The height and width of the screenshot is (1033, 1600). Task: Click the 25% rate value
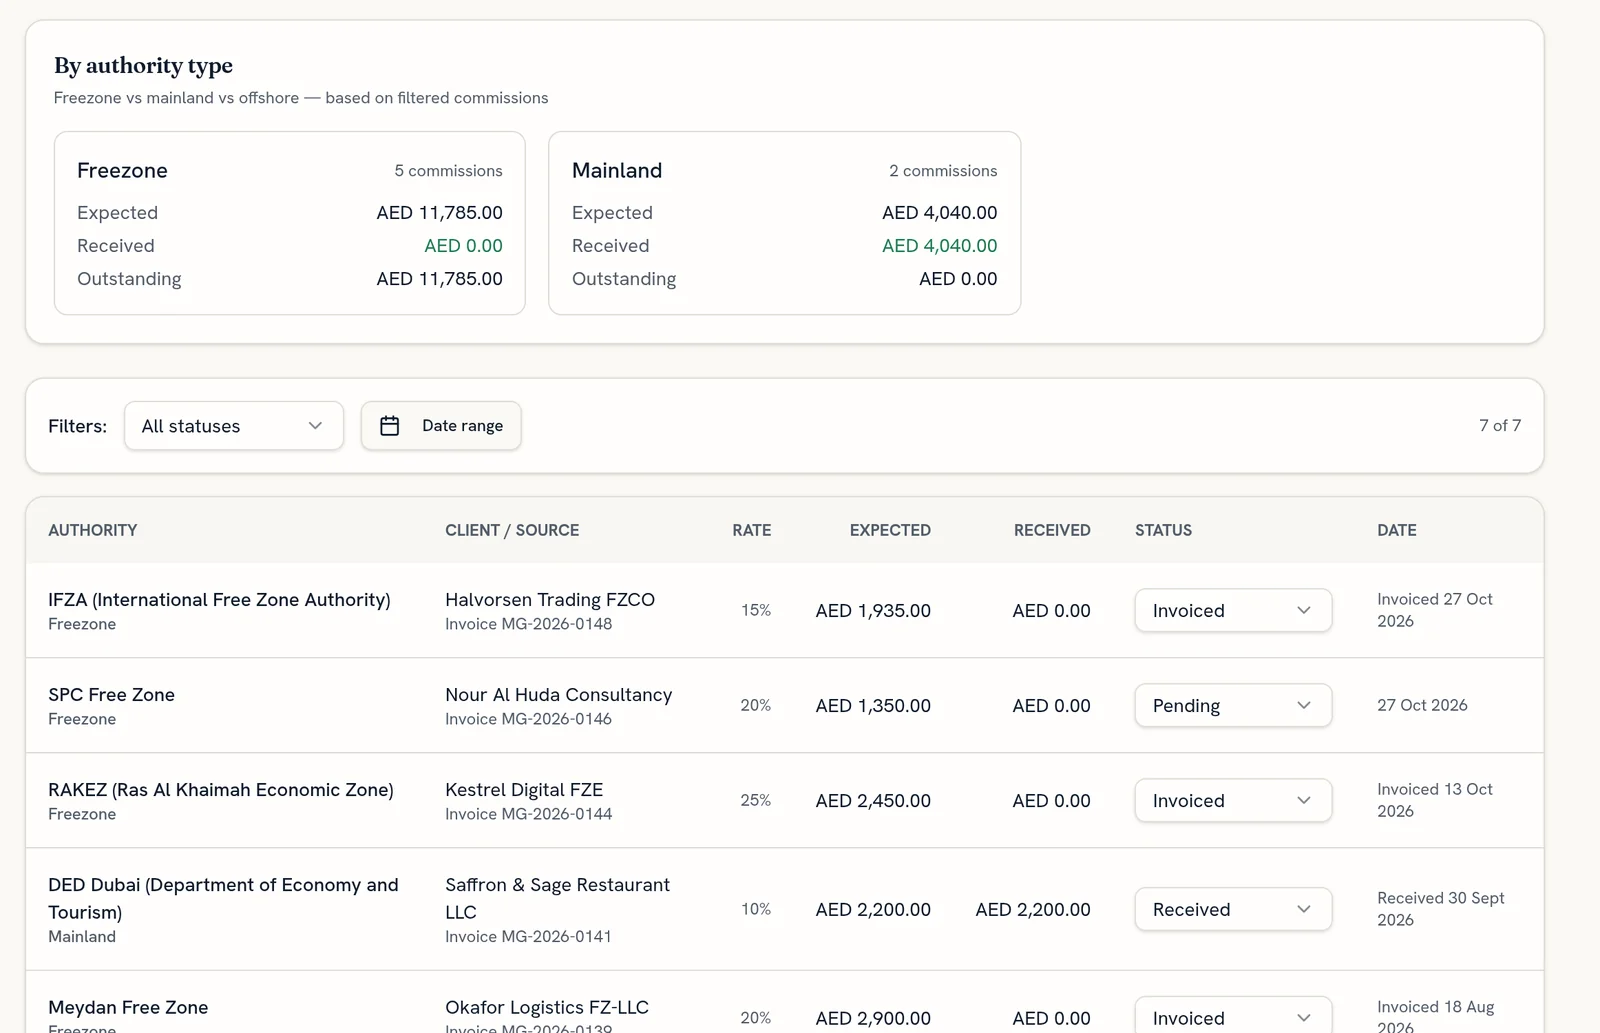[x=756, y=800]
